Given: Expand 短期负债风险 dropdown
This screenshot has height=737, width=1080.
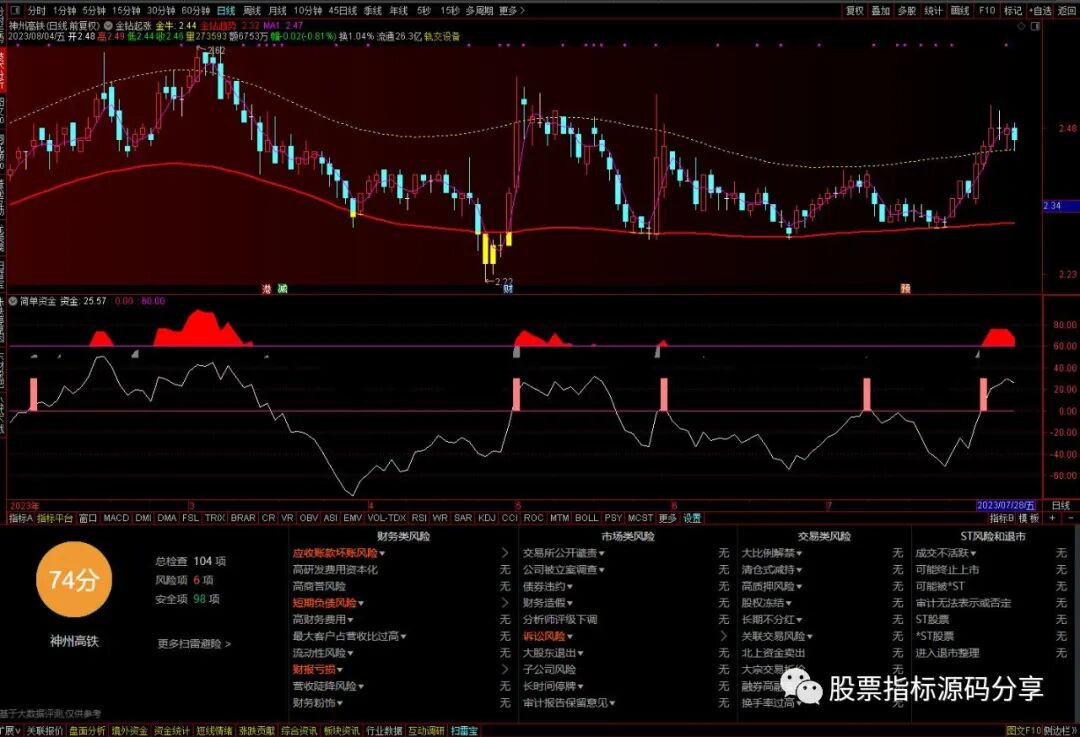Looking at the screenshot, I should 361,603.
